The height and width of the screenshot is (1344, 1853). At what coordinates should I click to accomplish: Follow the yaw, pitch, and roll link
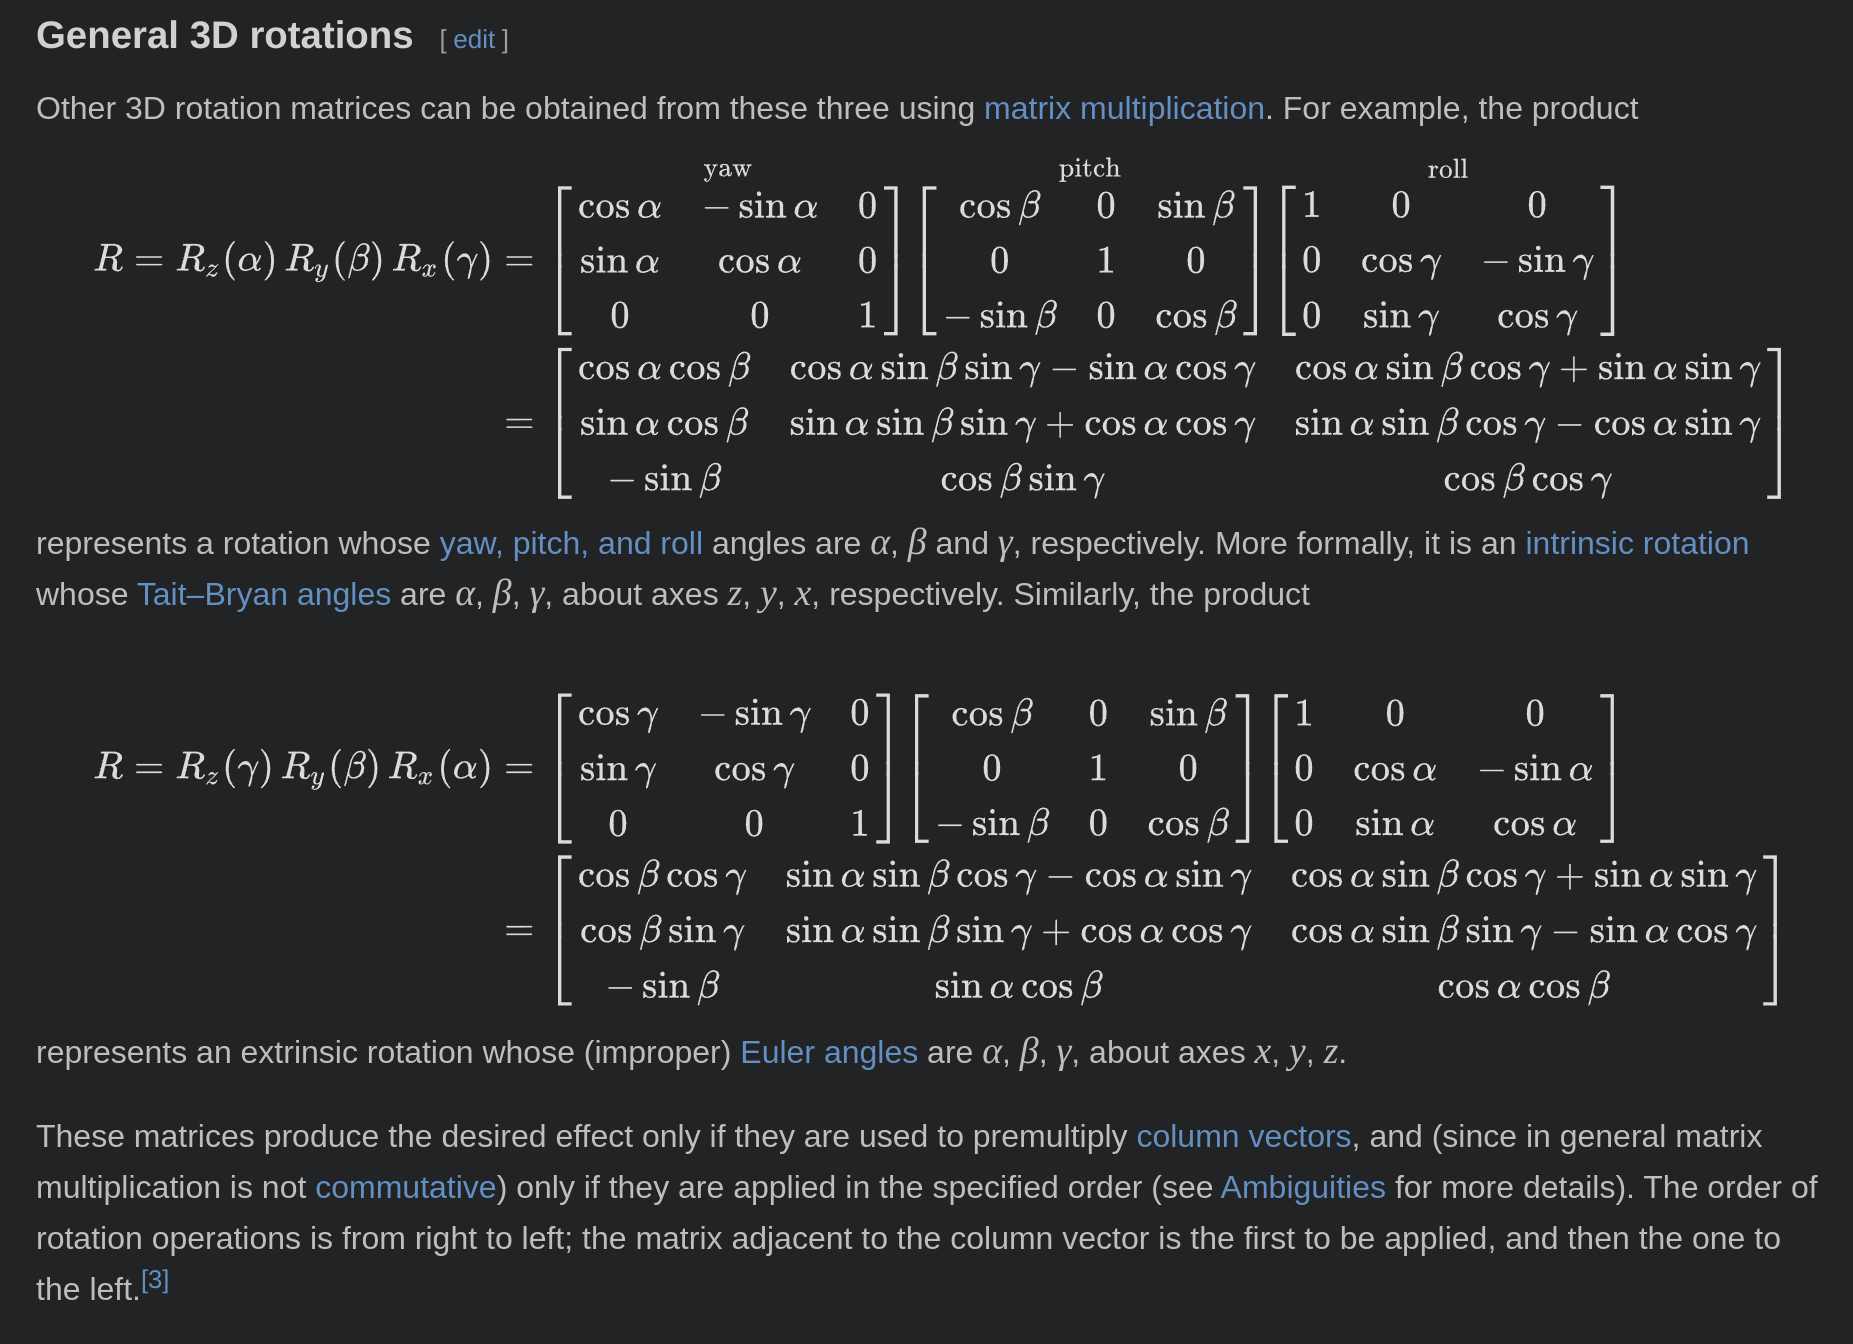pos(570,543)
